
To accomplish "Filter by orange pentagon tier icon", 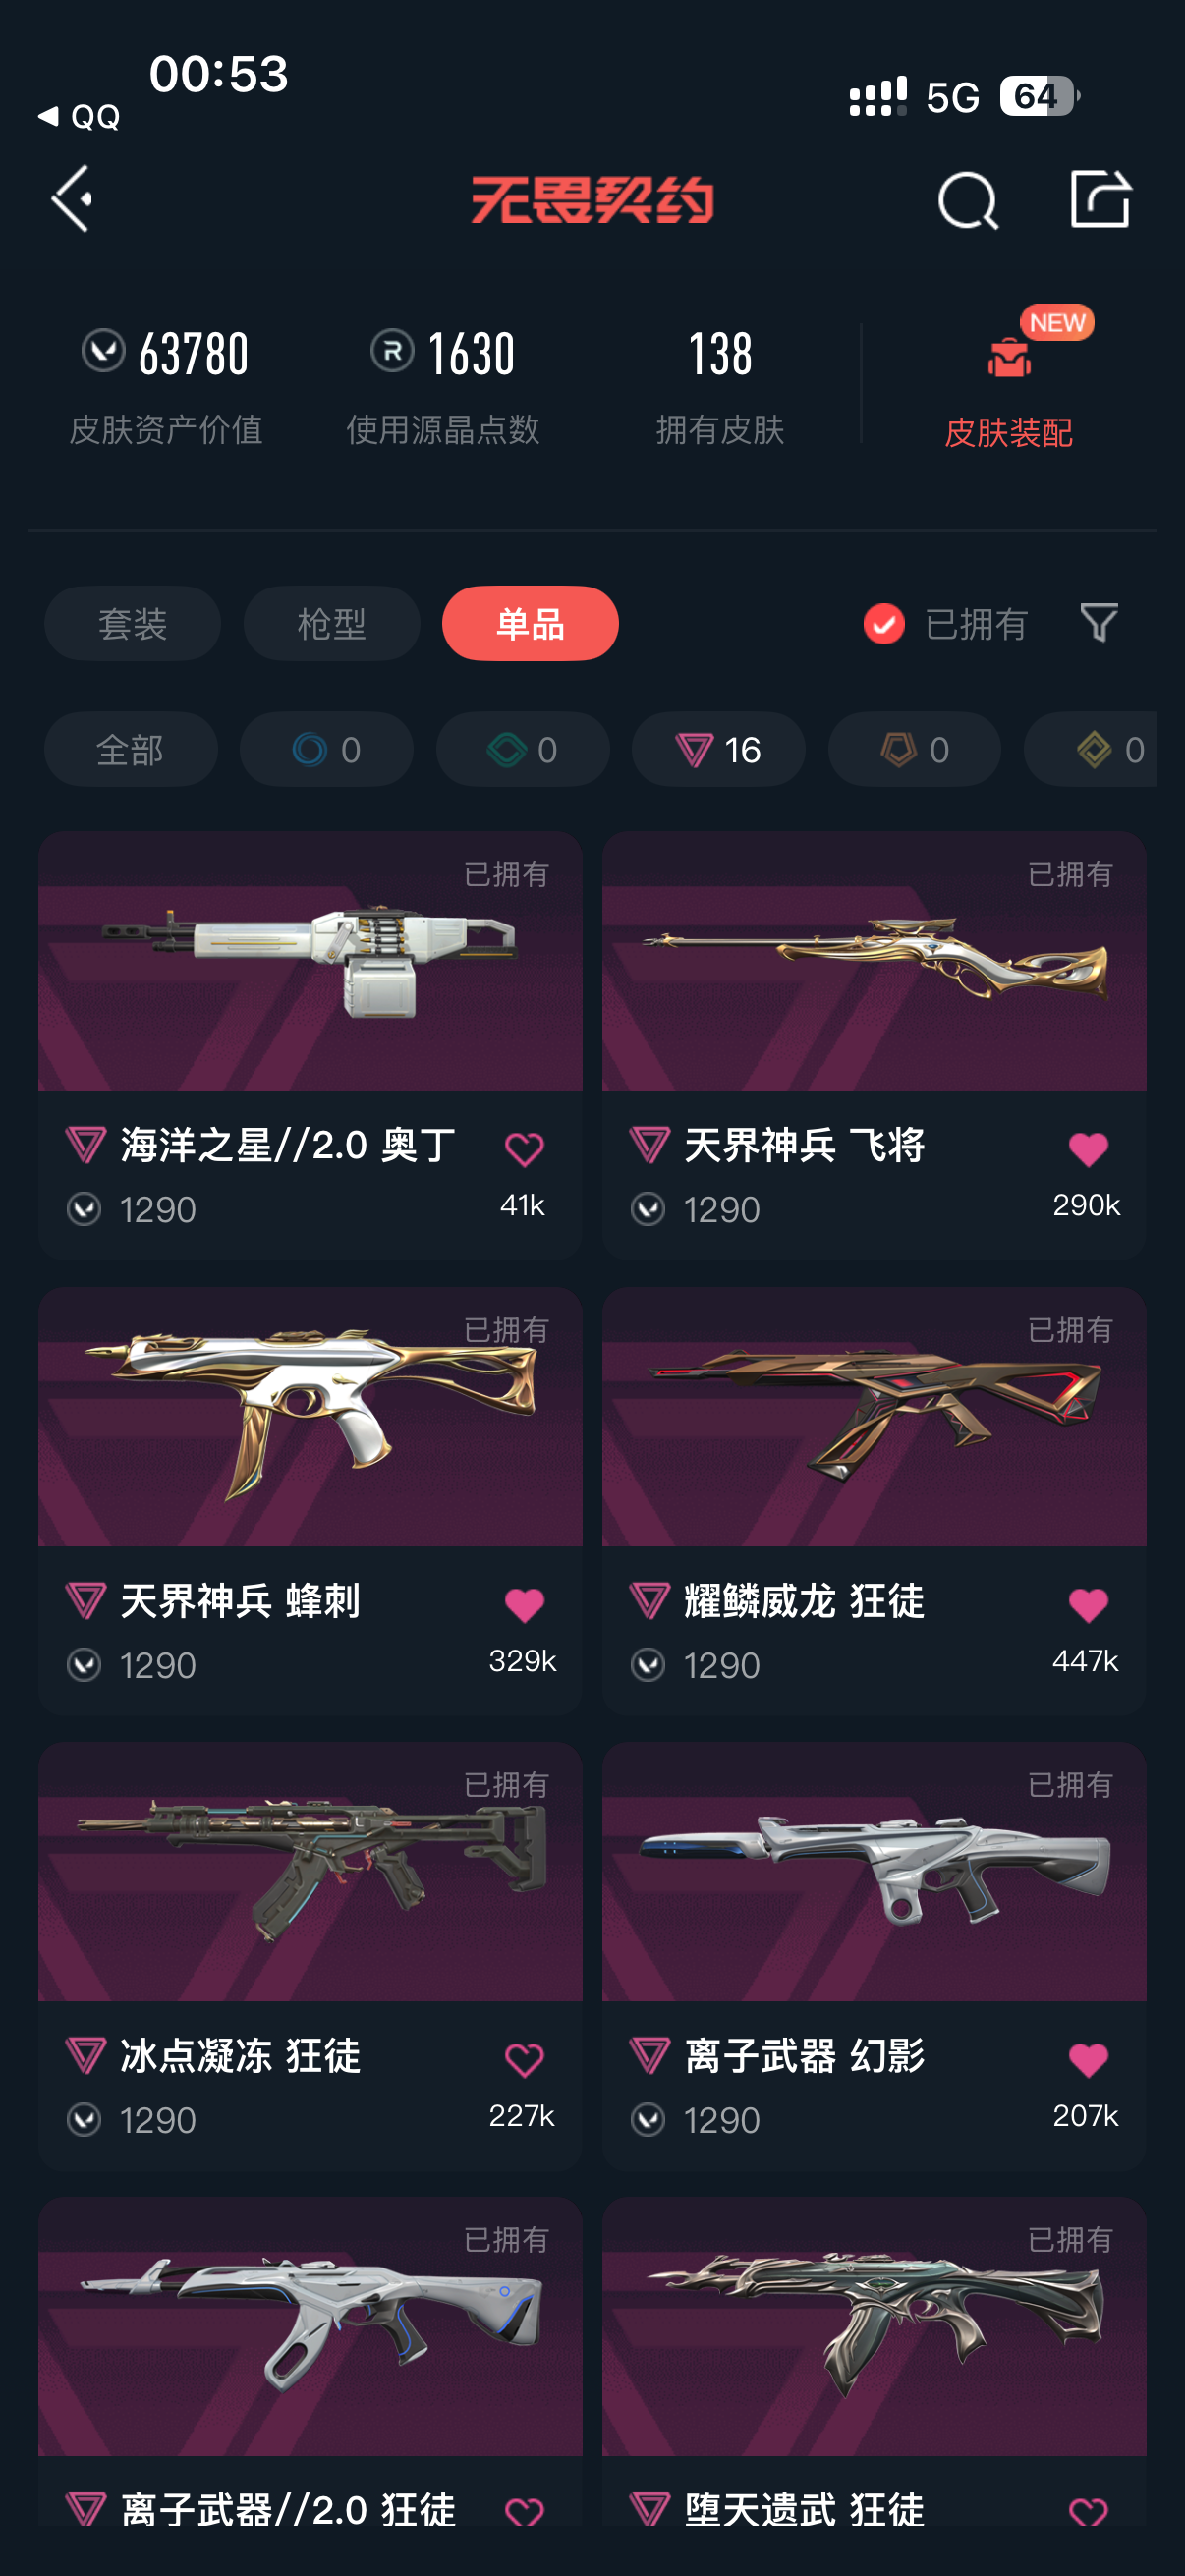I will [x=914, y=749].
